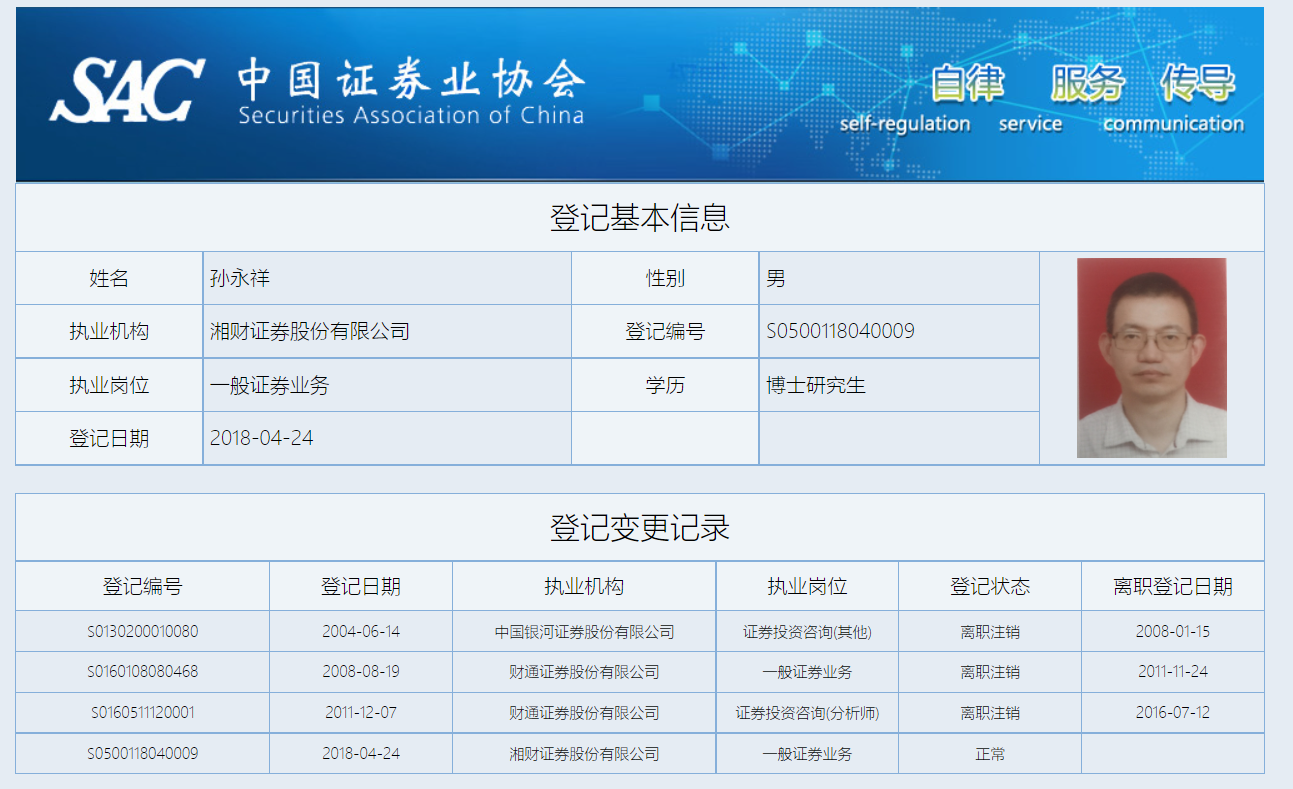
Task: Click the departure date 2011-11-24
Action: pos(1173,671)
